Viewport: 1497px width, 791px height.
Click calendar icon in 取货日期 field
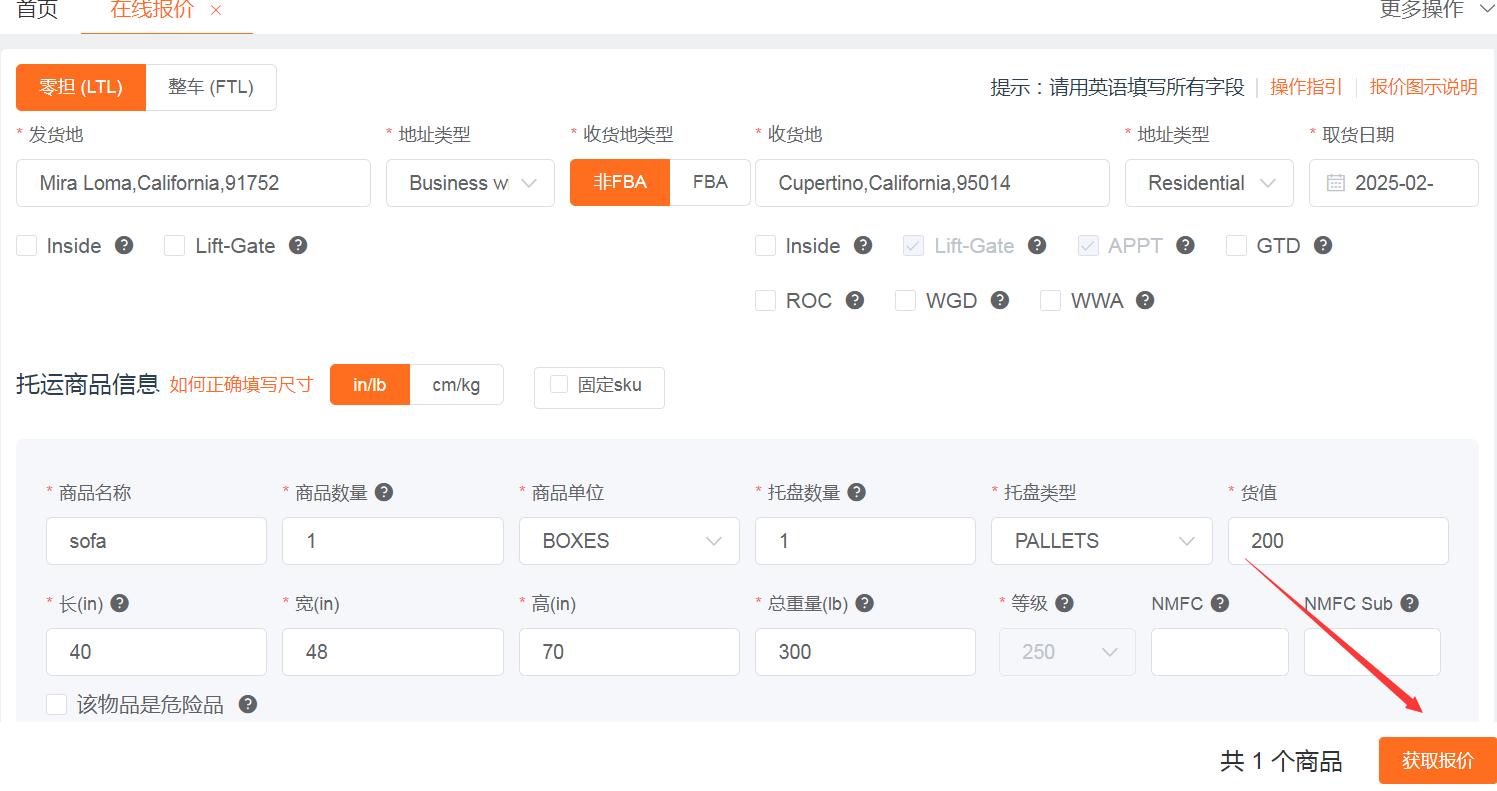click(x=1335, y=183)
